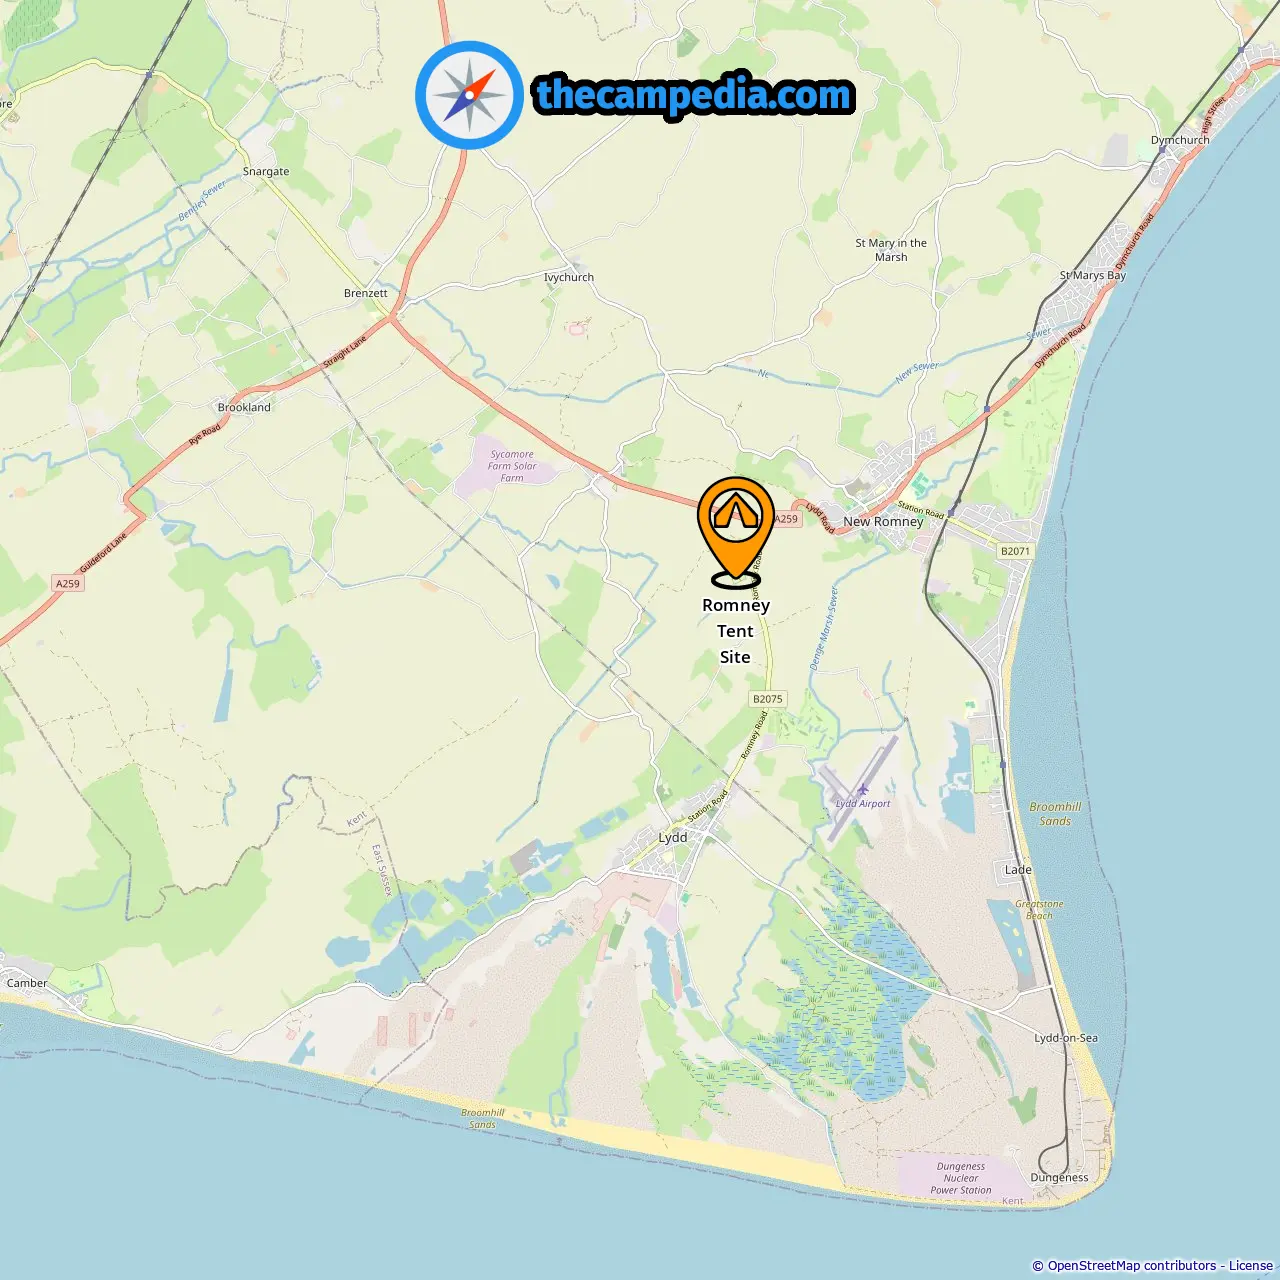Click the Sycamore Farm Solar Farm area

[x=512, y=466]
